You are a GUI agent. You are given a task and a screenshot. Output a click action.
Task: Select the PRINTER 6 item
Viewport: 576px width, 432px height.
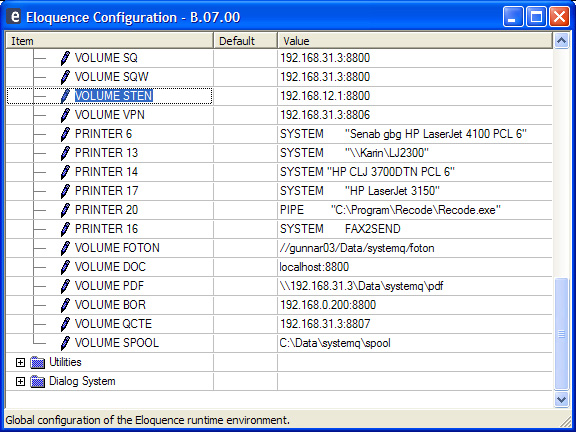tap(104, 134)
